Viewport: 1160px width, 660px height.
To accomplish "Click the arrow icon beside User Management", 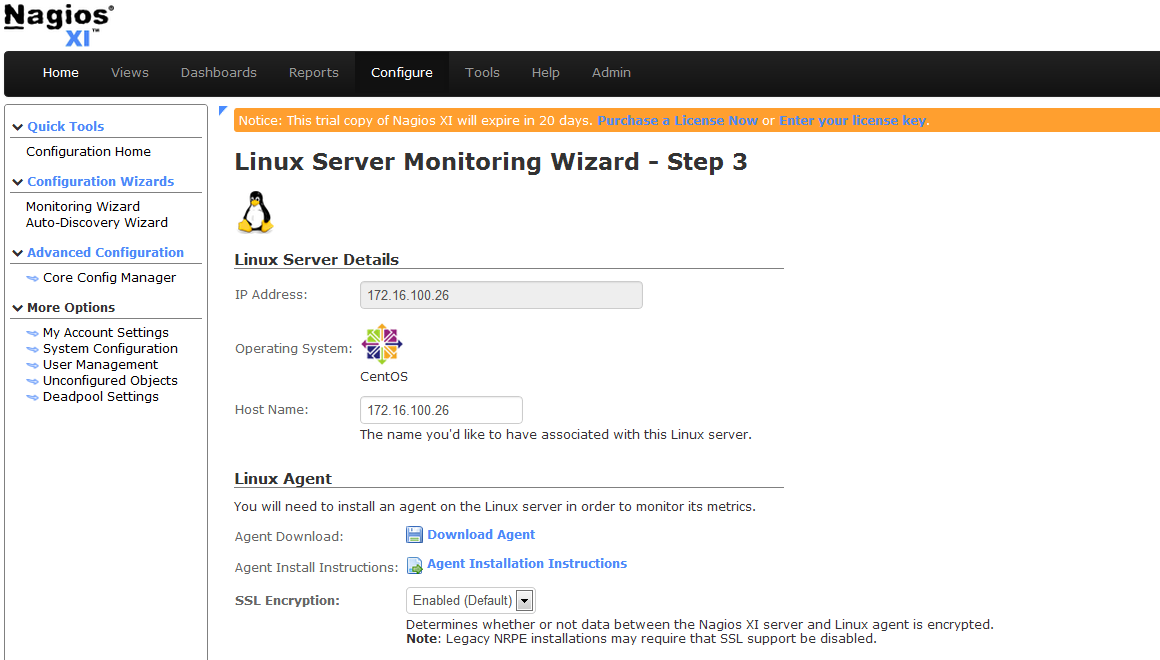I will click(x=33, y=365).
